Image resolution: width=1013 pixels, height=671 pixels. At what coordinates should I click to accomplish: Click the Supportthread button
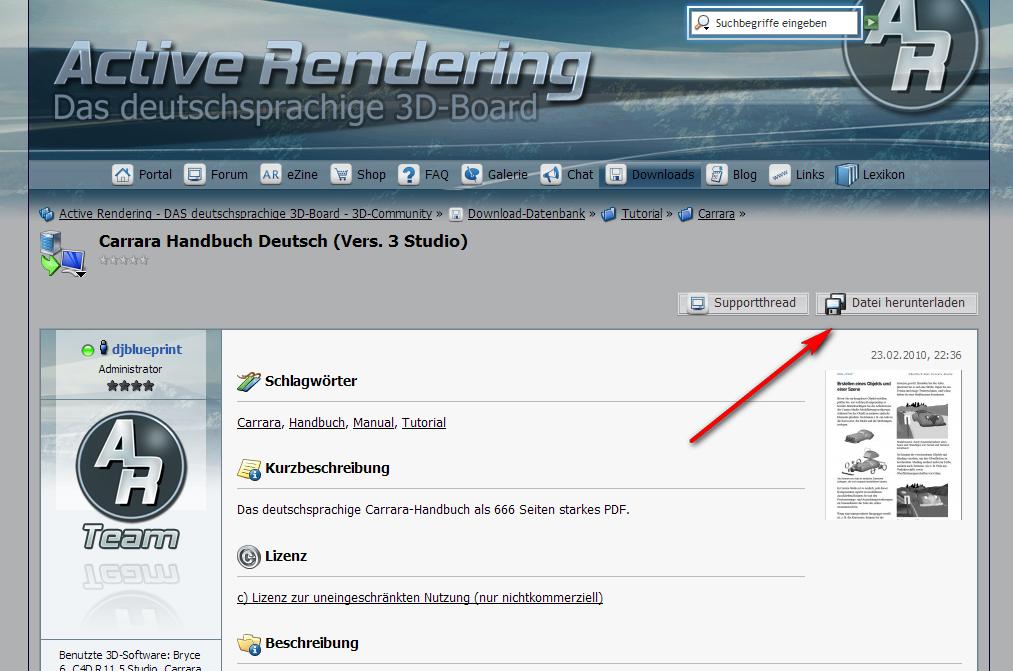743,303
